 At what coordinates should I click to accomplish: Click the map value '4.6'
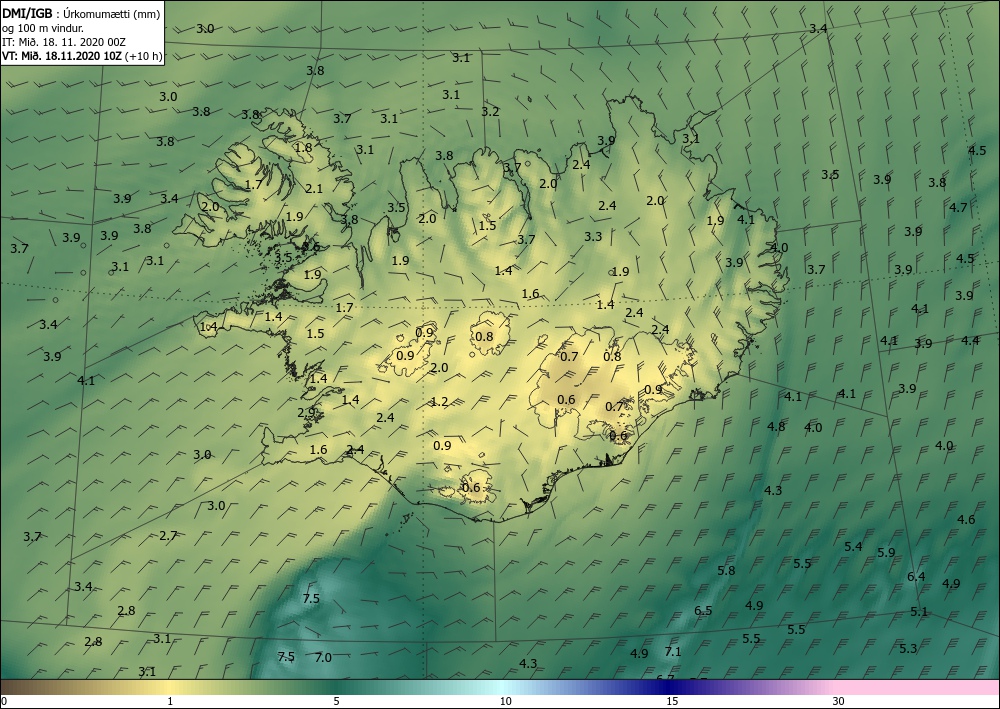(x=966, y=520)
